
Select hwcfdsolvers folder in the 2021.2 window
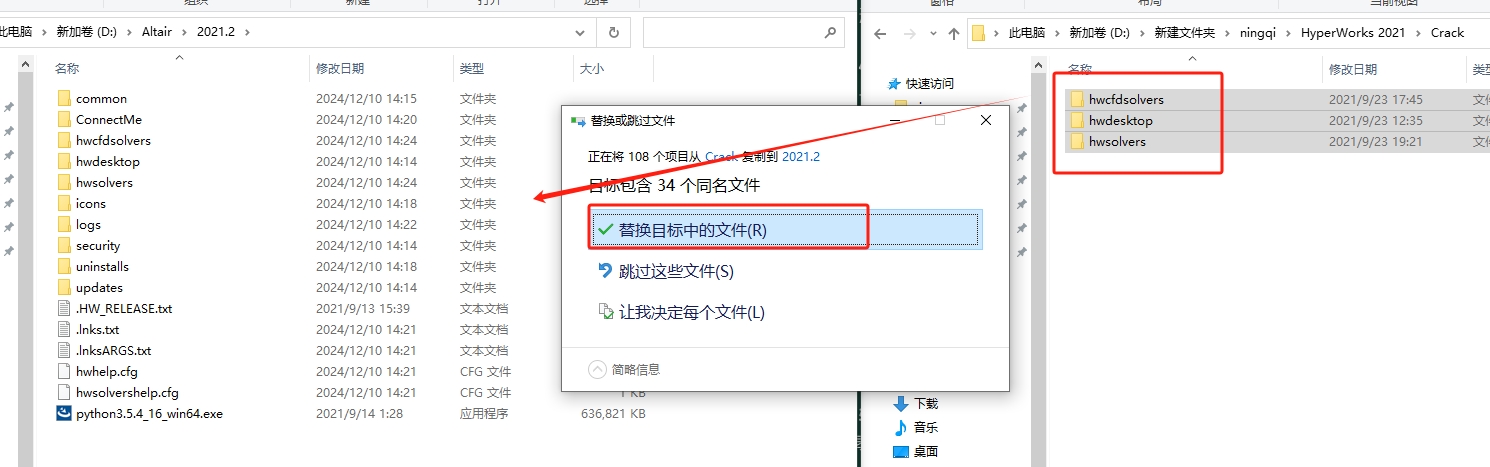(113, 140)
